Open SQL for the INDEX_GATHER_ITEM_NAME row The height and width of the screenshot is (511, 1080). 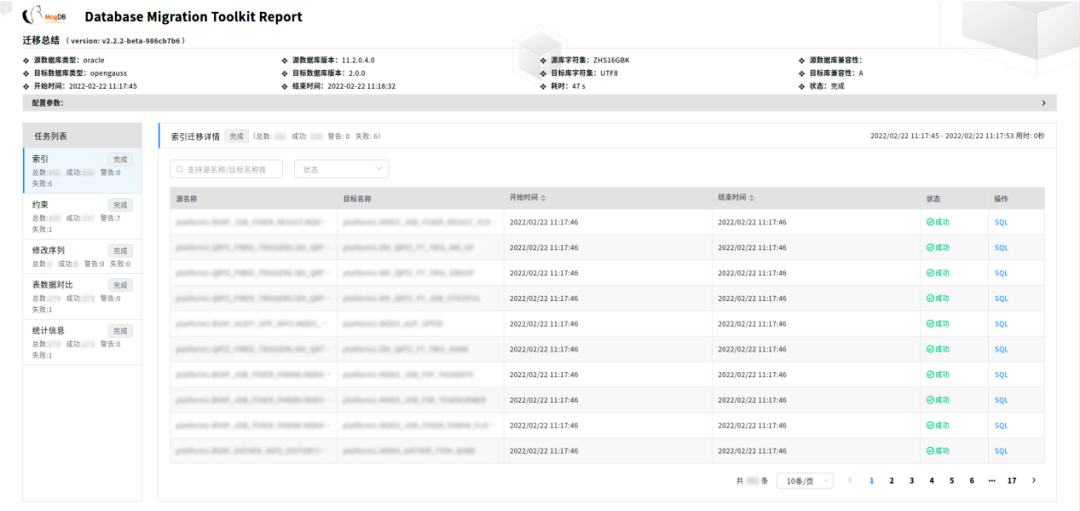click(1001, 452)
